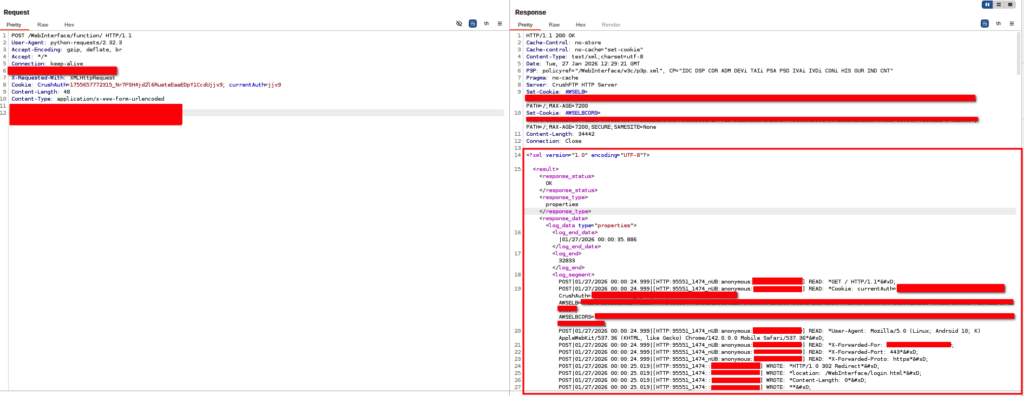Image resolution: width=1024 pixels, height=396 pixels.
Task: Click the 'location: /WebInterface/login.html' log entry
Action: tap(740, 373)
